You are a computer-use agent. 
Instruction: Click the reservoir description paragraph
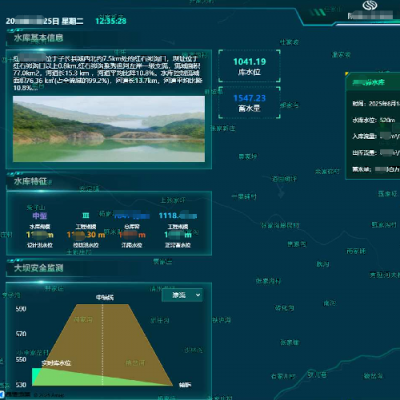(107, 73)
